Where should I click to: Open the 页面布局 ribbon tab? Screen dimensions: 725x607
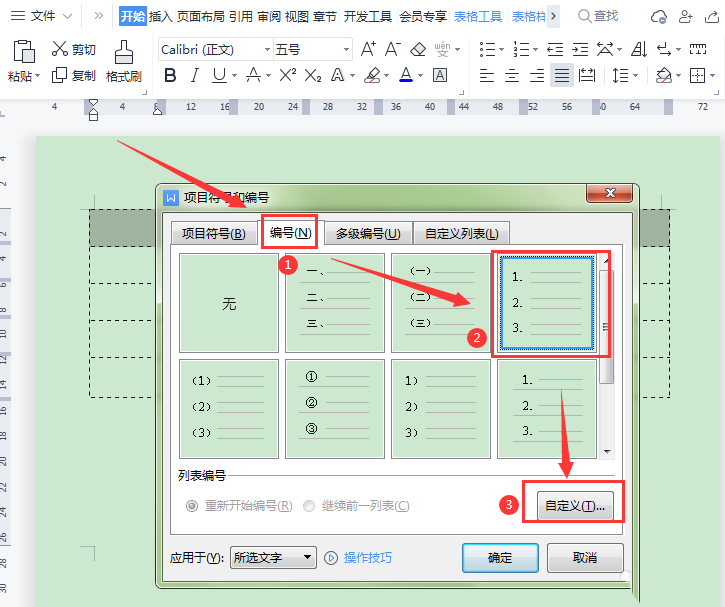point(201,17)
